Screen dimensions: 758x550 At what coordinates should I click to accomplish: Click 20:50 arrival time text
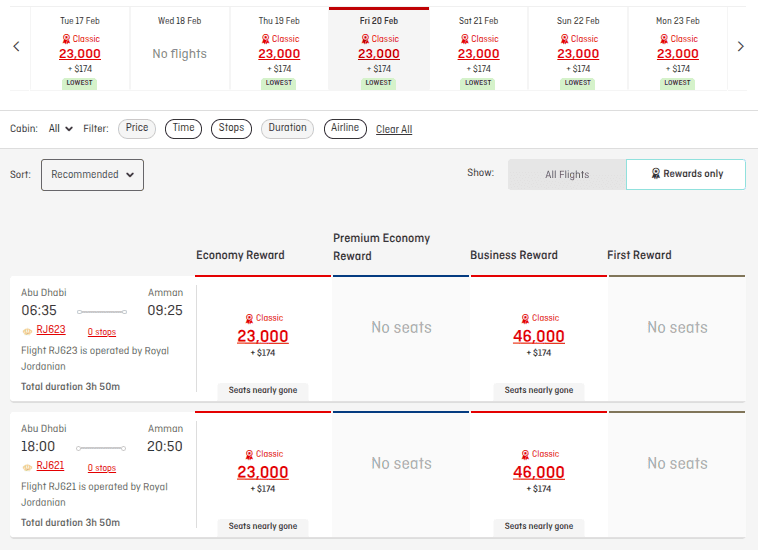165,447
